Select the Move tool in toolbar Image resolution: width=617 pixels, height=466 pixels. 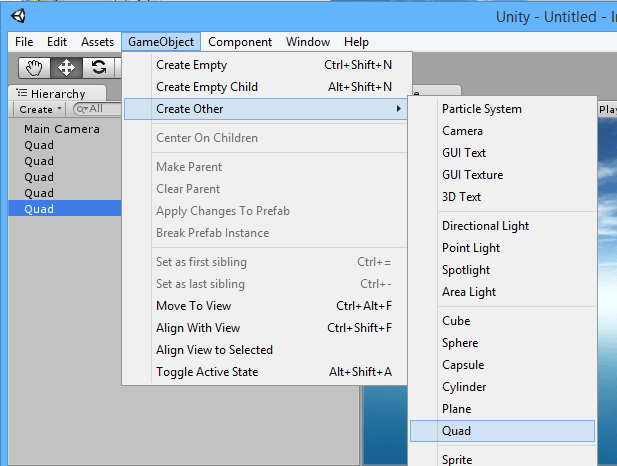coord(67,68)
